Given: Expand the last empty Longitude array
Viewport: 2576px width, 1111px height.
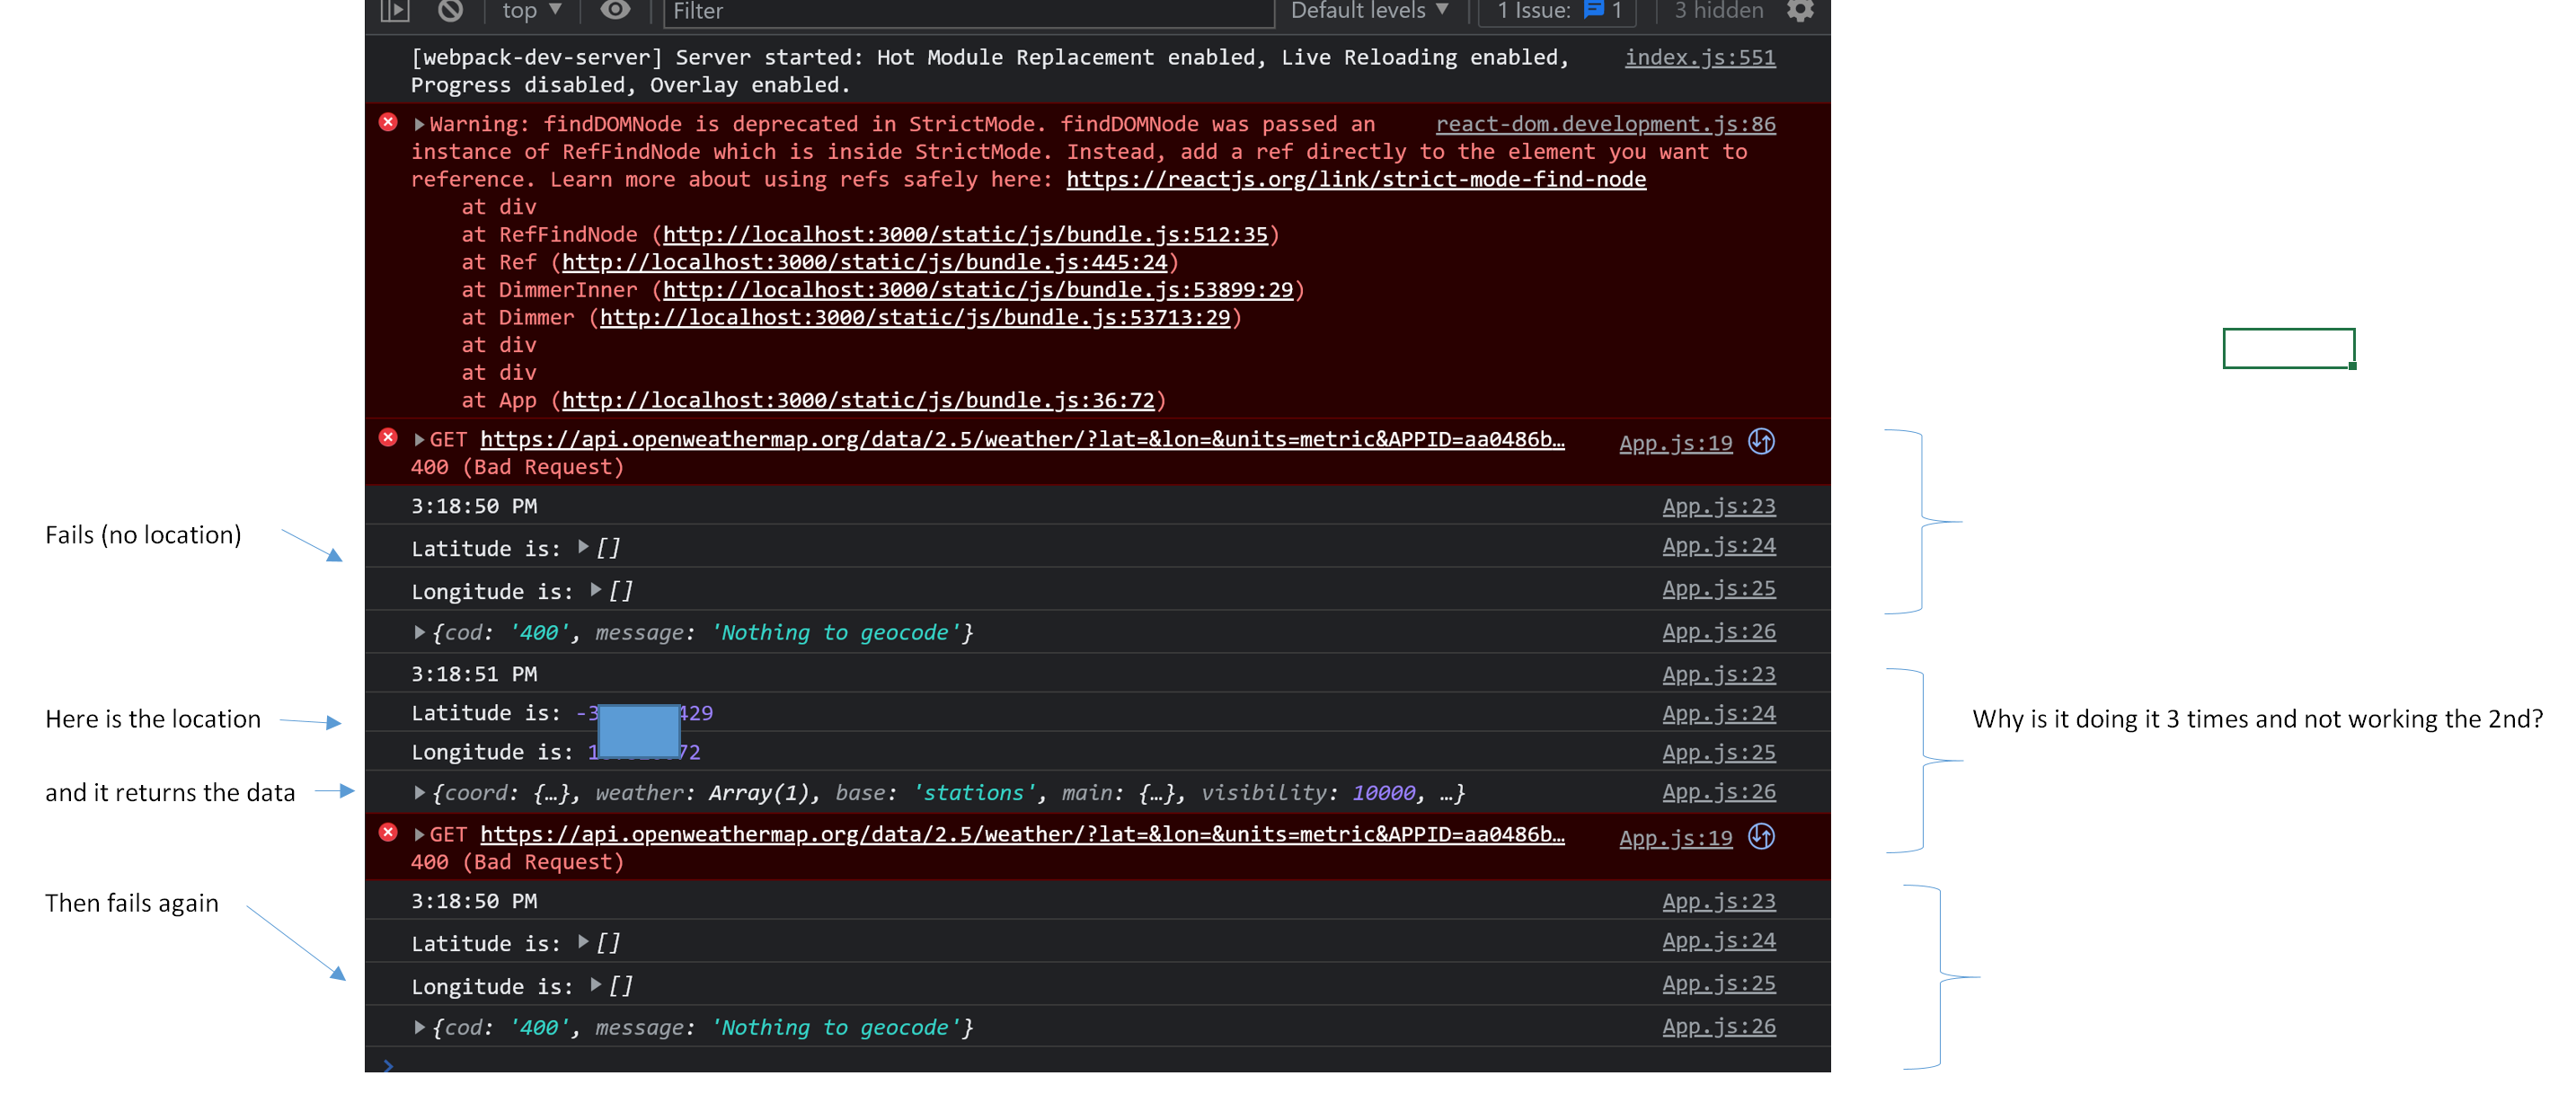Looking at the screenshot, I should pyautogui.click(x=596, y=986).
